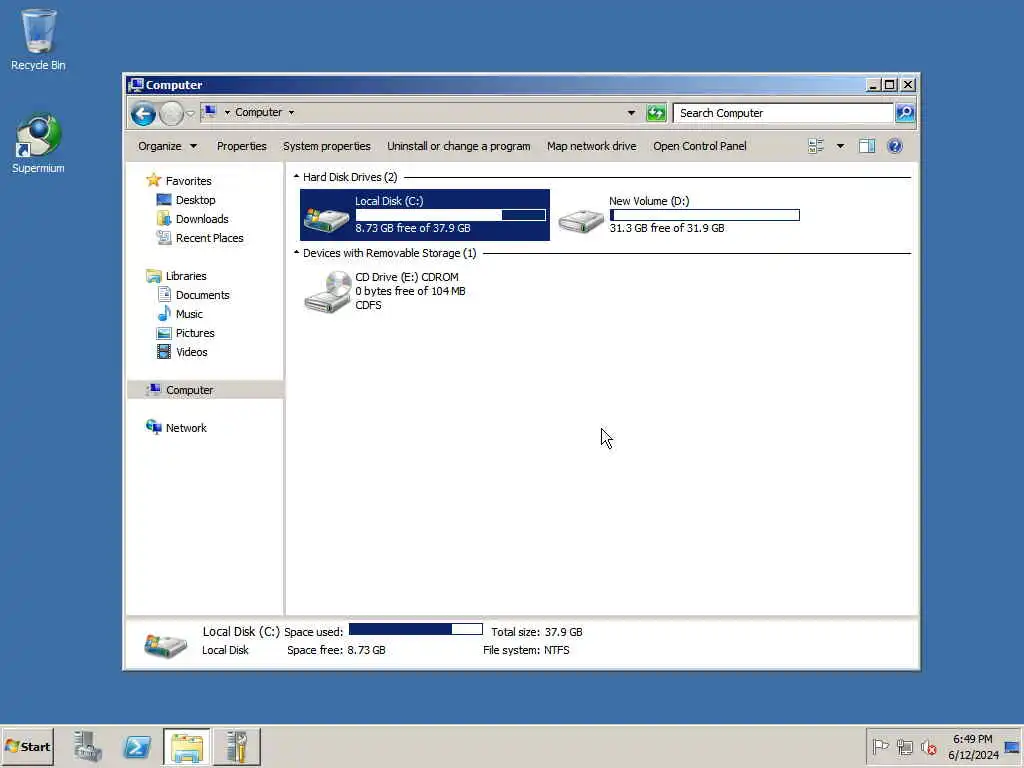Click "Total size: 37.9 GB" in details pane
This screenshot has width=1024, height=768.
[x=537, y=632]
